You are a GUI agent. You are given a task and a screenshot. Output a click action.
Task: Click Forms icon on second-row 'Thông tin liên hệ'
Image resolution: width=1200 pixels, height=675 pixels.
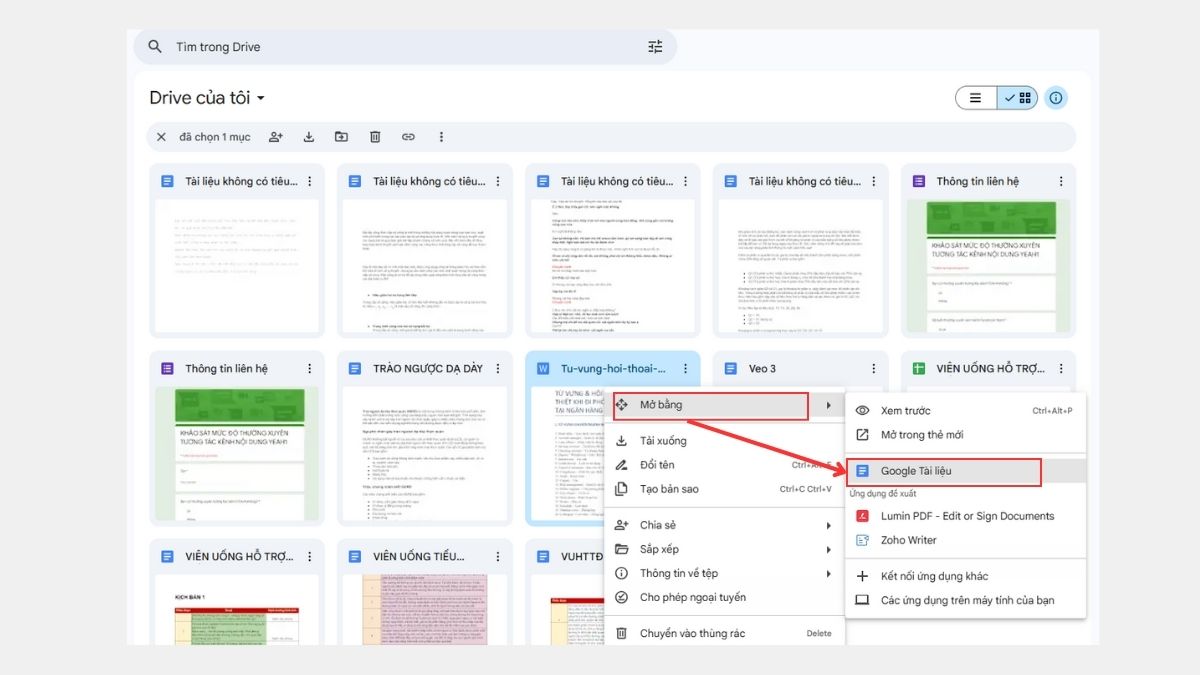(167, 369)
